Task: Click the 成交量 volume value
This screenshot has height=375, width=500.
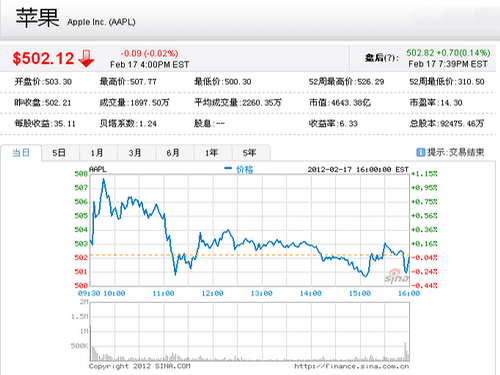Action: [135, 103]
